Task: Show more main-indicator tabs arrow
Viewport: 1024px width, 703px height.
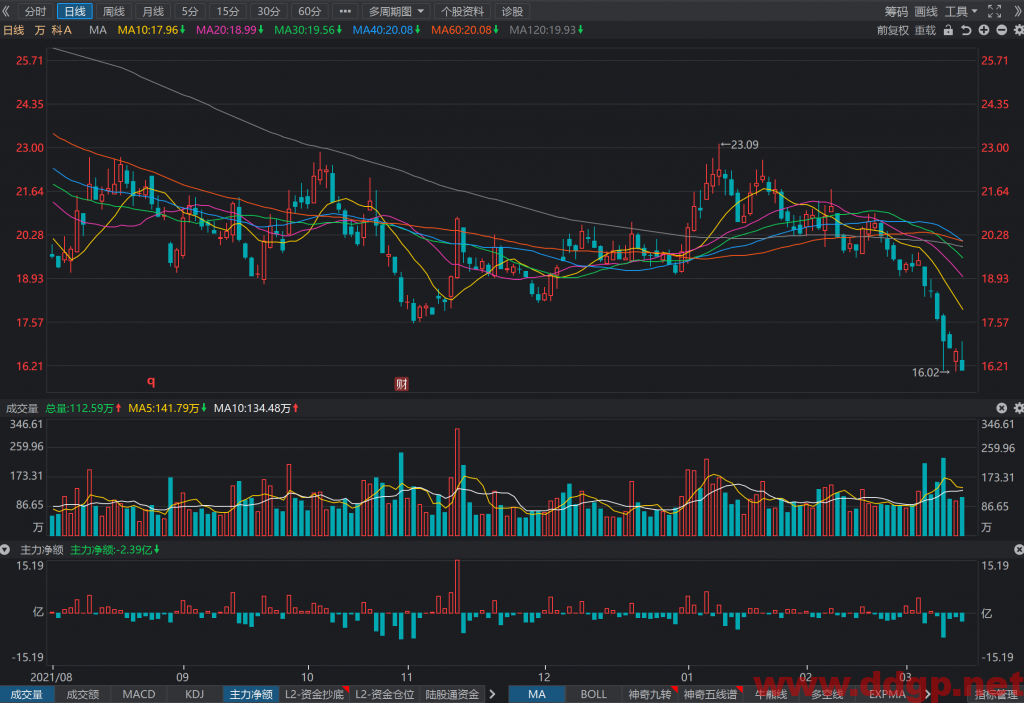Action: pos(927,694)
